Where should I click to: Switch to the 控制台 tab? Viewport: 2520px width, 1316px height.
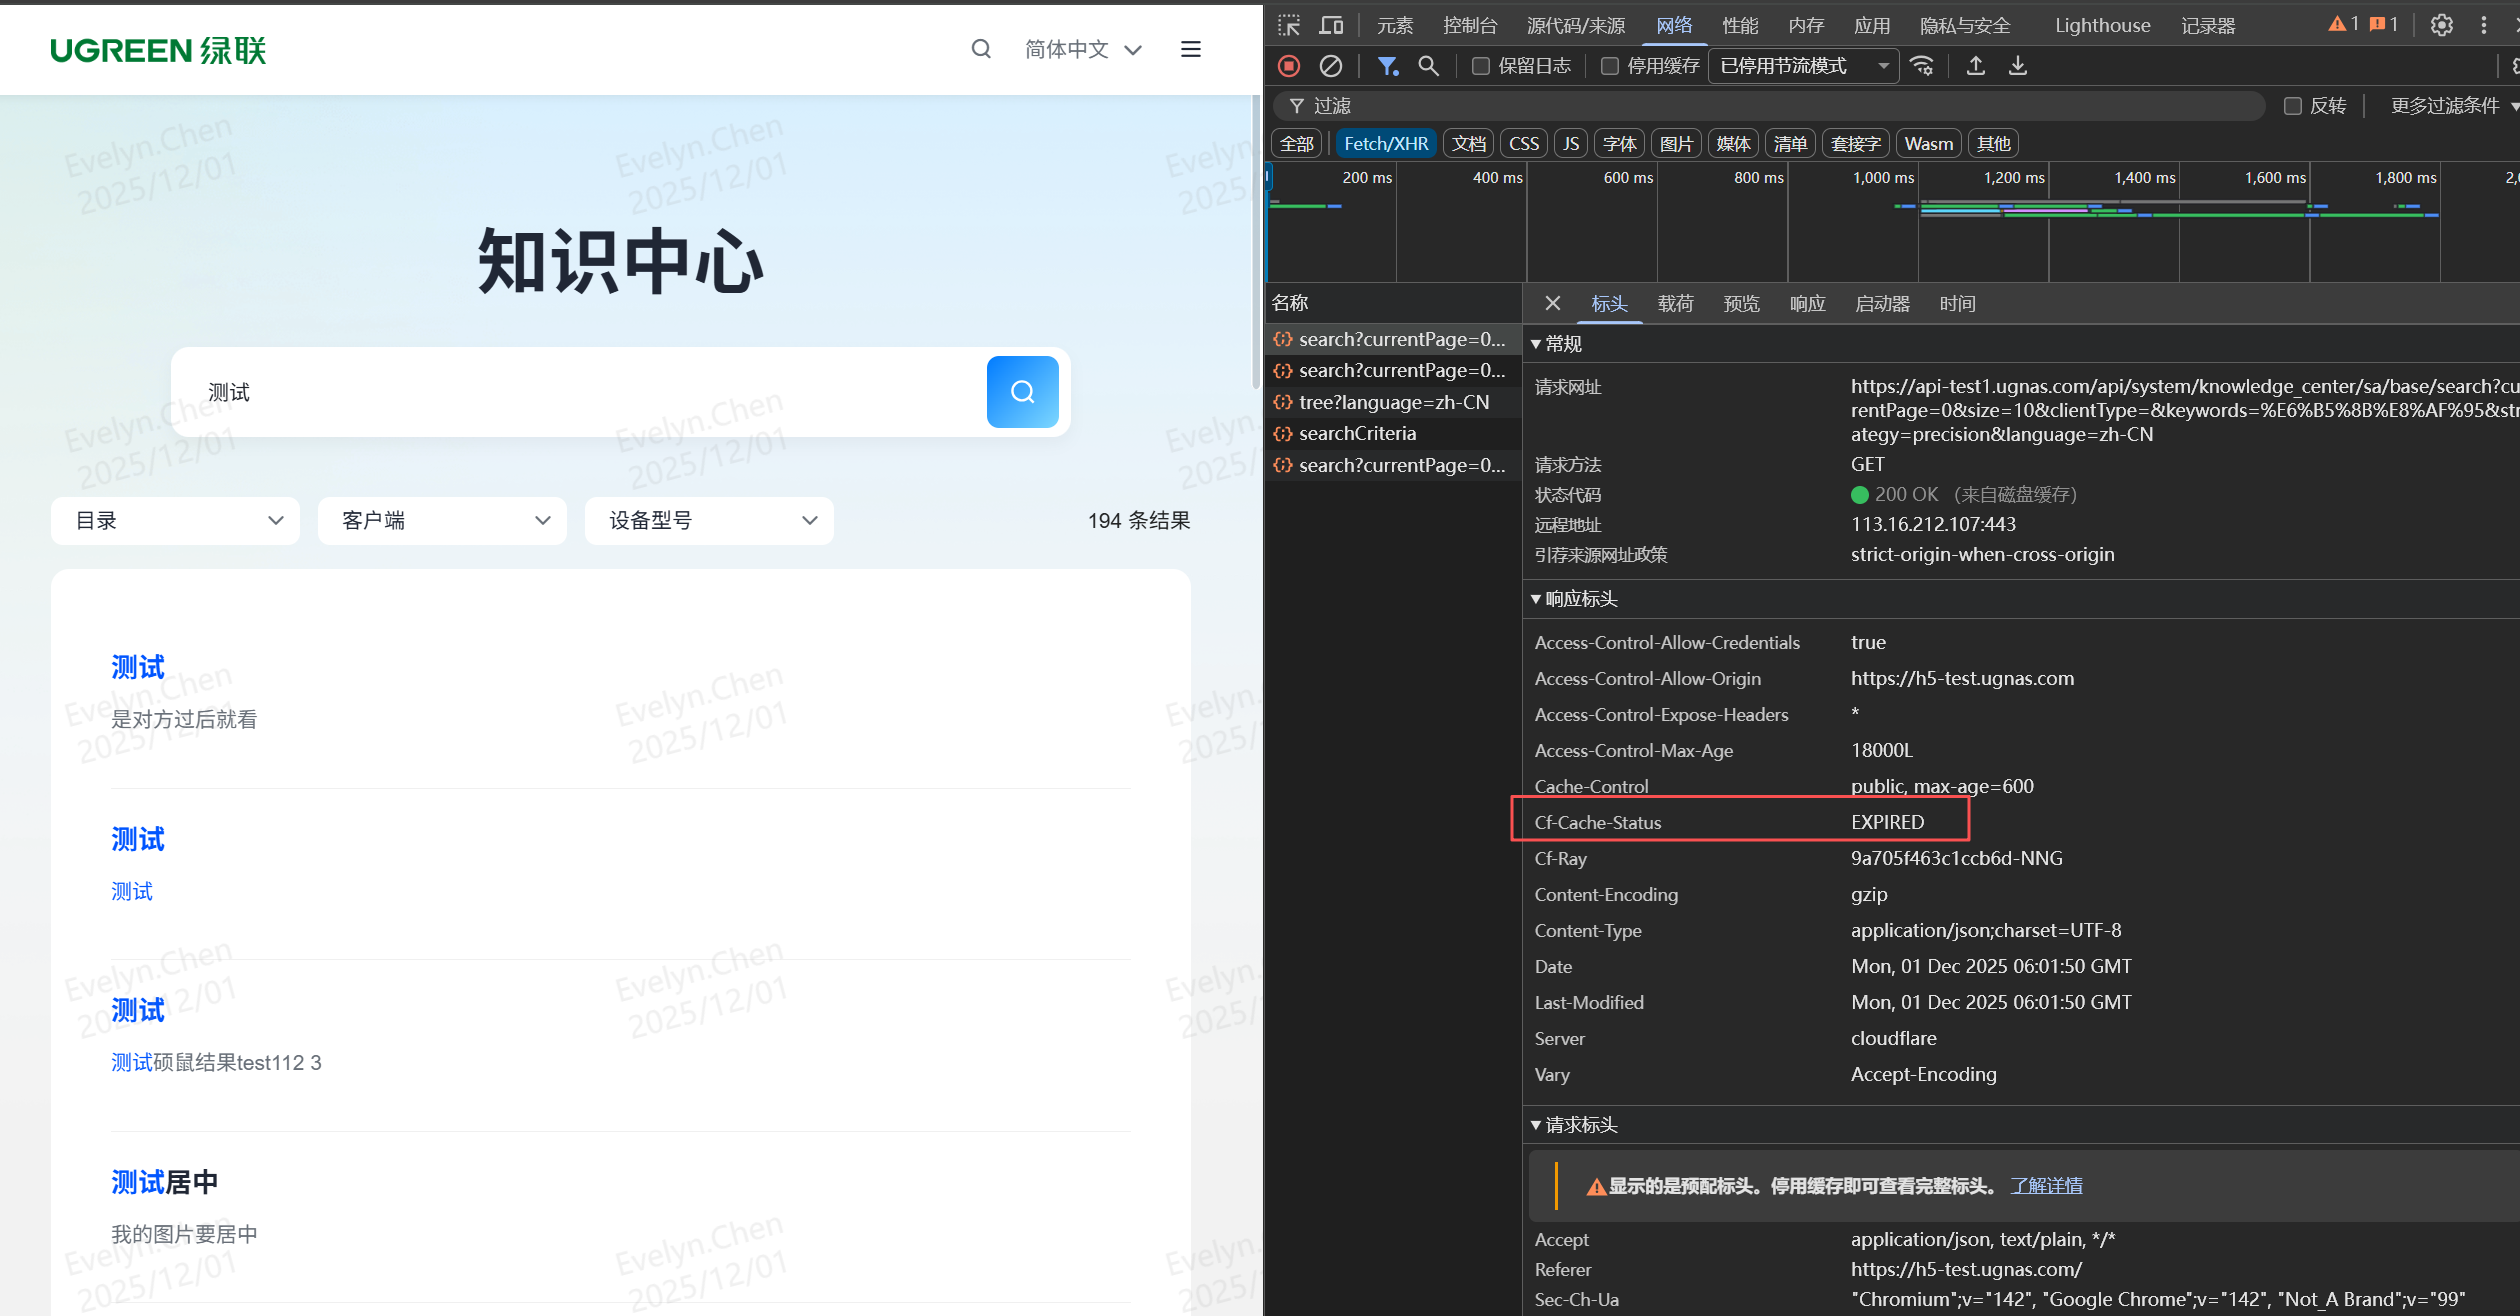tap(1470, 25)
